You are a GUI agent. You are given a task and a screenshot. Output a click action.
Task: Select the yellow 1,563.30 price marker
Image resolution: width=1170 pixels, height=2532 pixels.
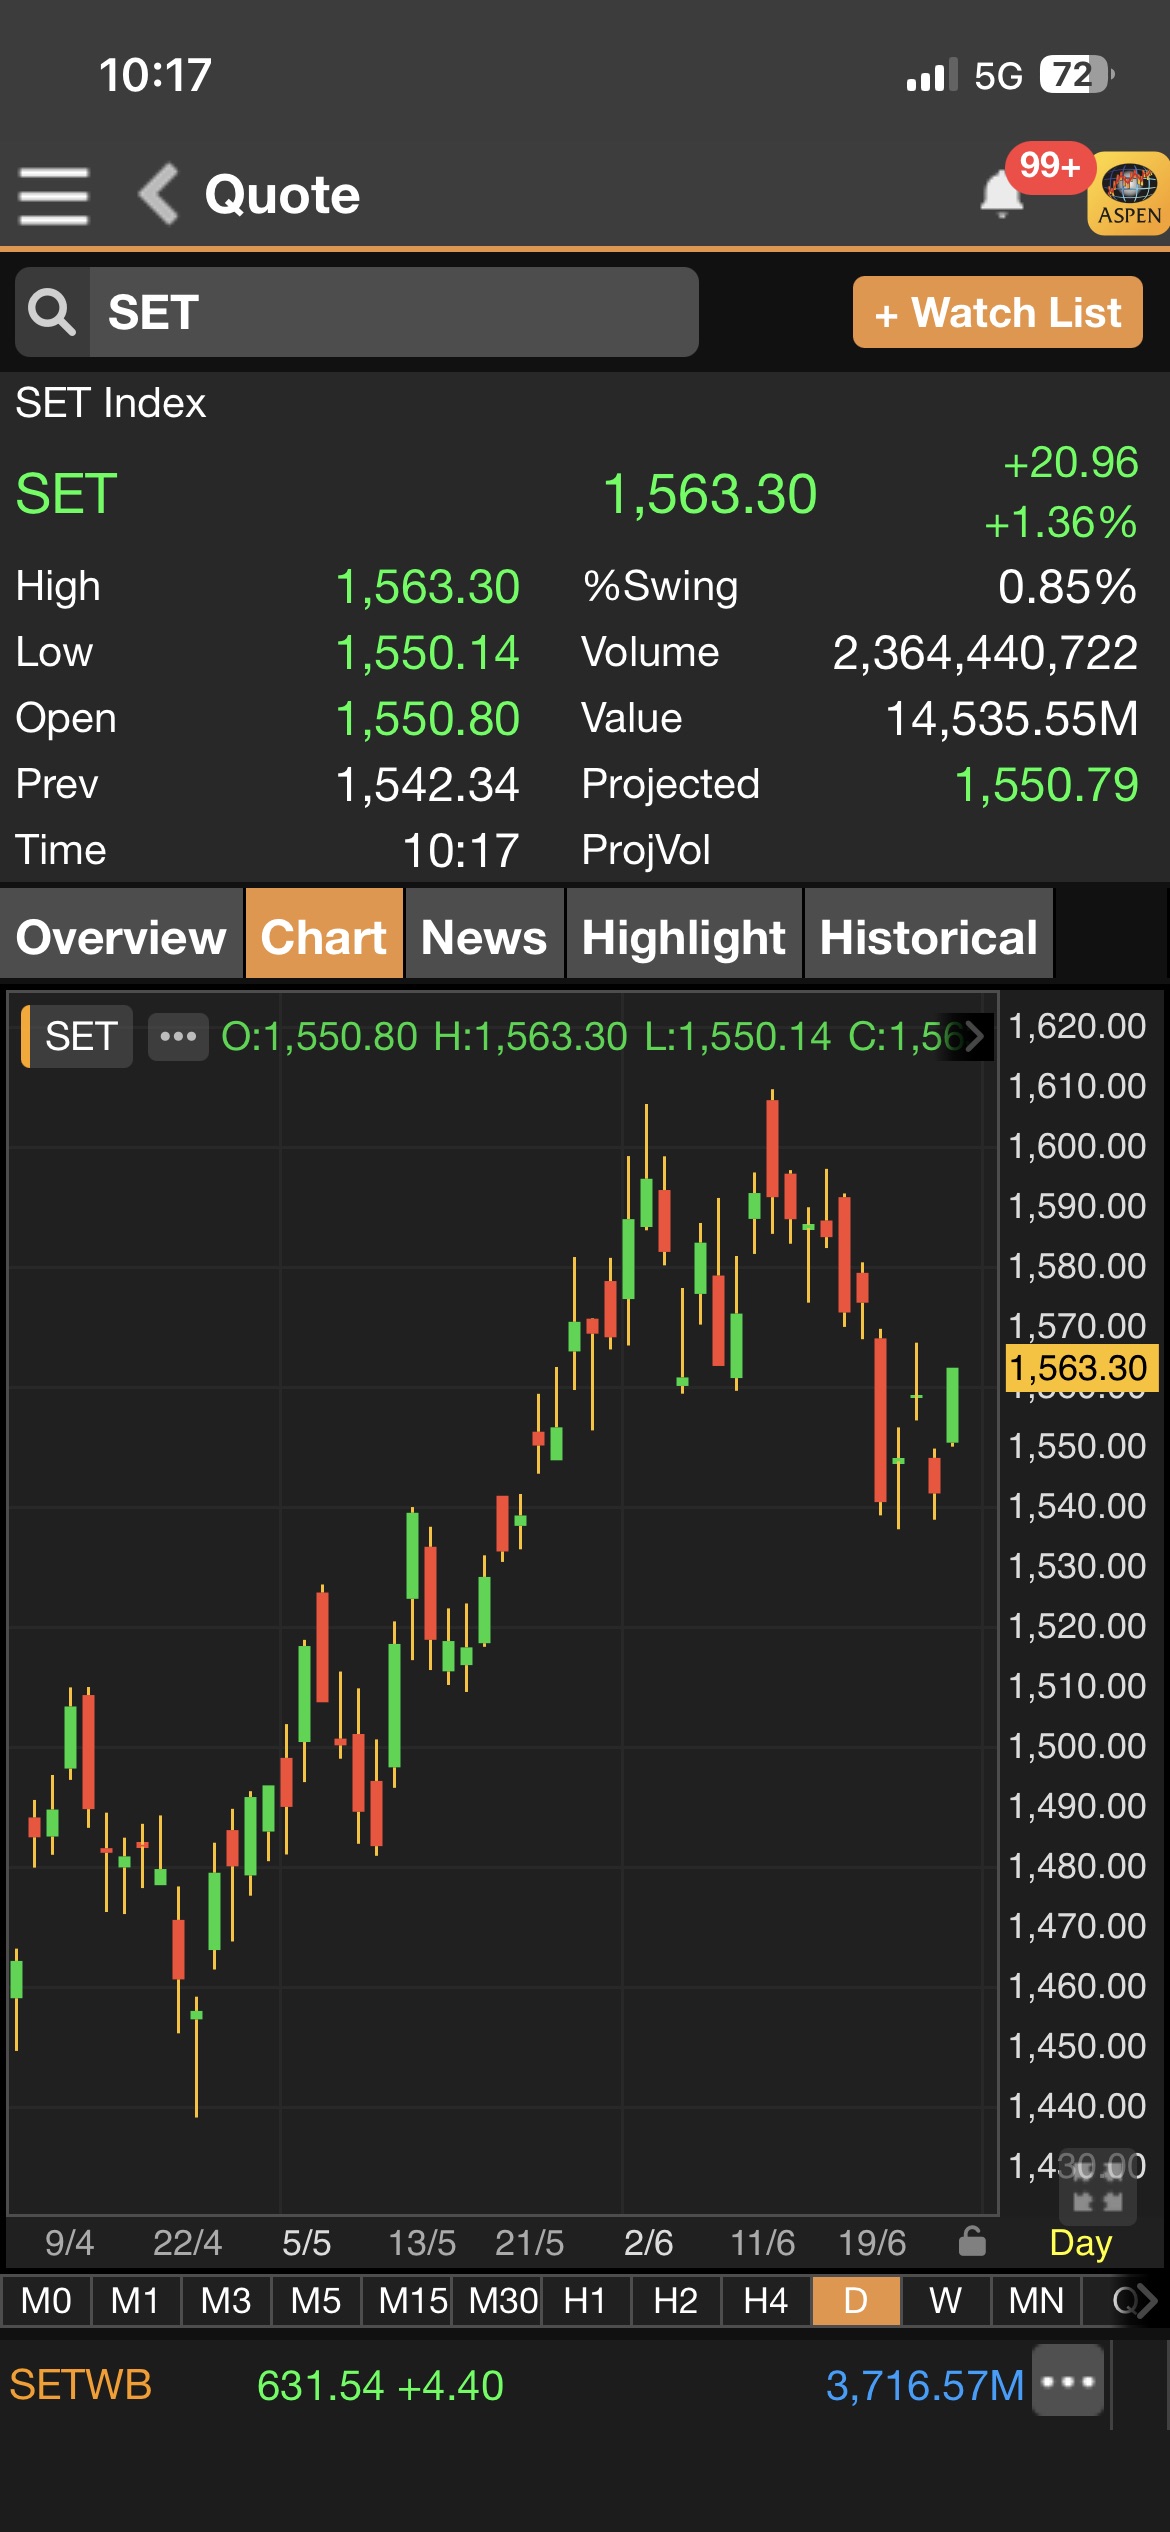(x=1081, y=1367)
